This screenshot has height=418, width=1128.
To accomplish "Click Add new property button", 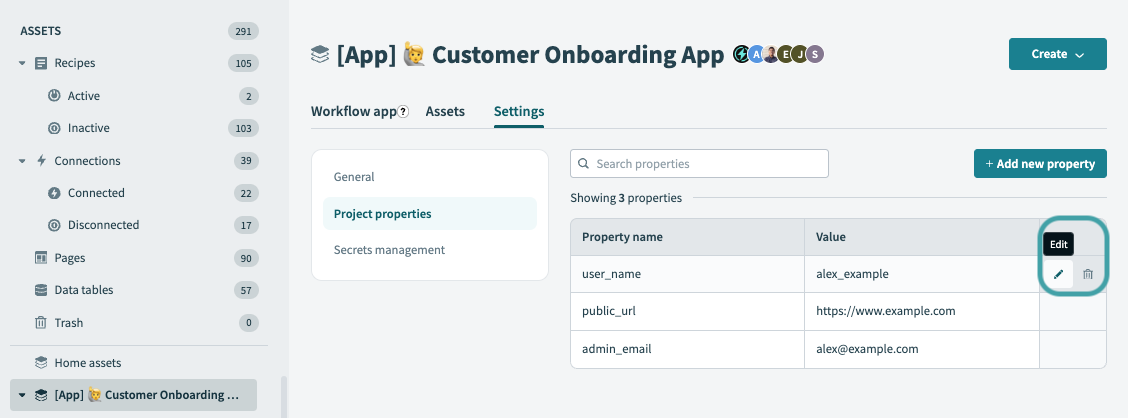I will pos(1040,164).
